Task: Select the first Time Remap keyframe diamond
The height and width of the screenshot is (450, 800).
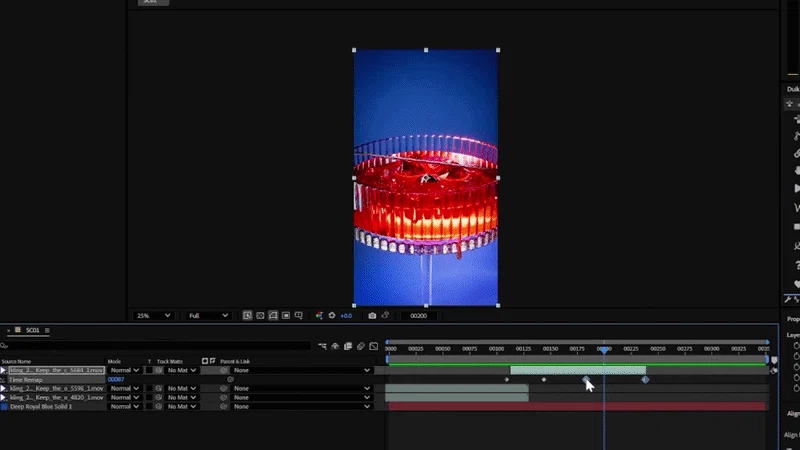Action: (507, 380)
